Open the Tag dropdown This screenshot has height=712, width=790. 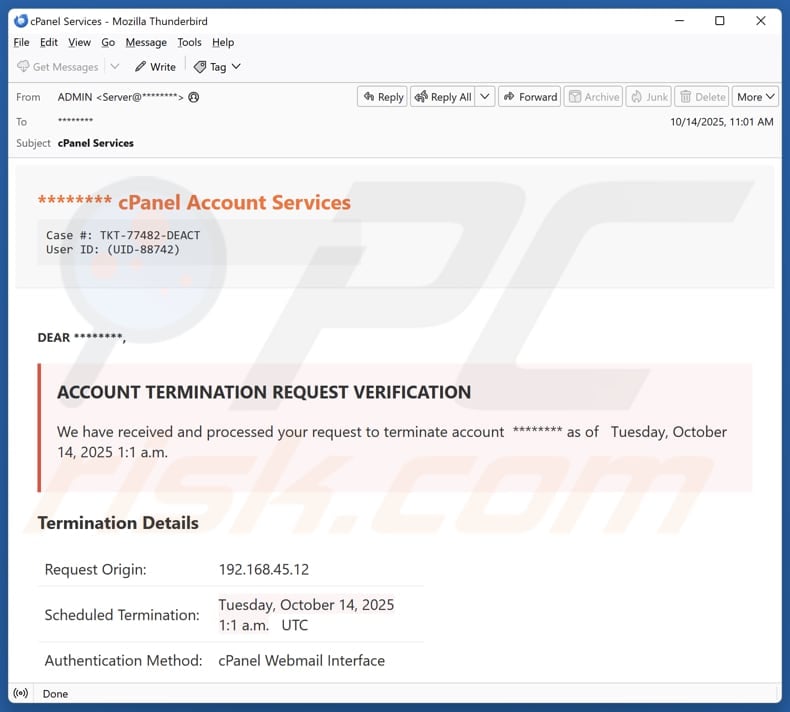pyautogui.click(x=217, y=67)
